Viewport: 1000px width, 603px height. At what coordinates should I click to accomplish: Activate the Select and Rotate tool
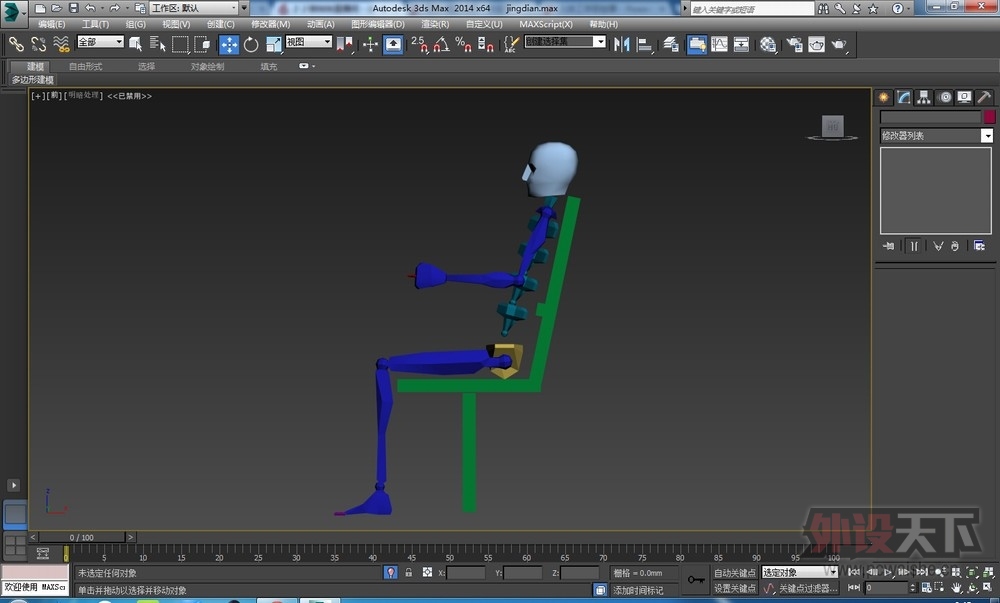click(x=251, y=44)
